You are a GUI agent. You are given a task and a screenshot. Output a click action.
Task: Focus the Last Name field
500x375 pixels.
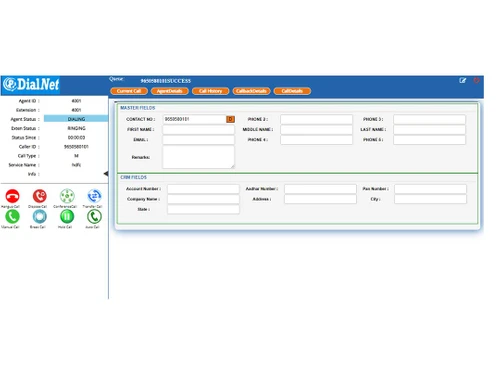pyautogui.click(x=429, y=129)
